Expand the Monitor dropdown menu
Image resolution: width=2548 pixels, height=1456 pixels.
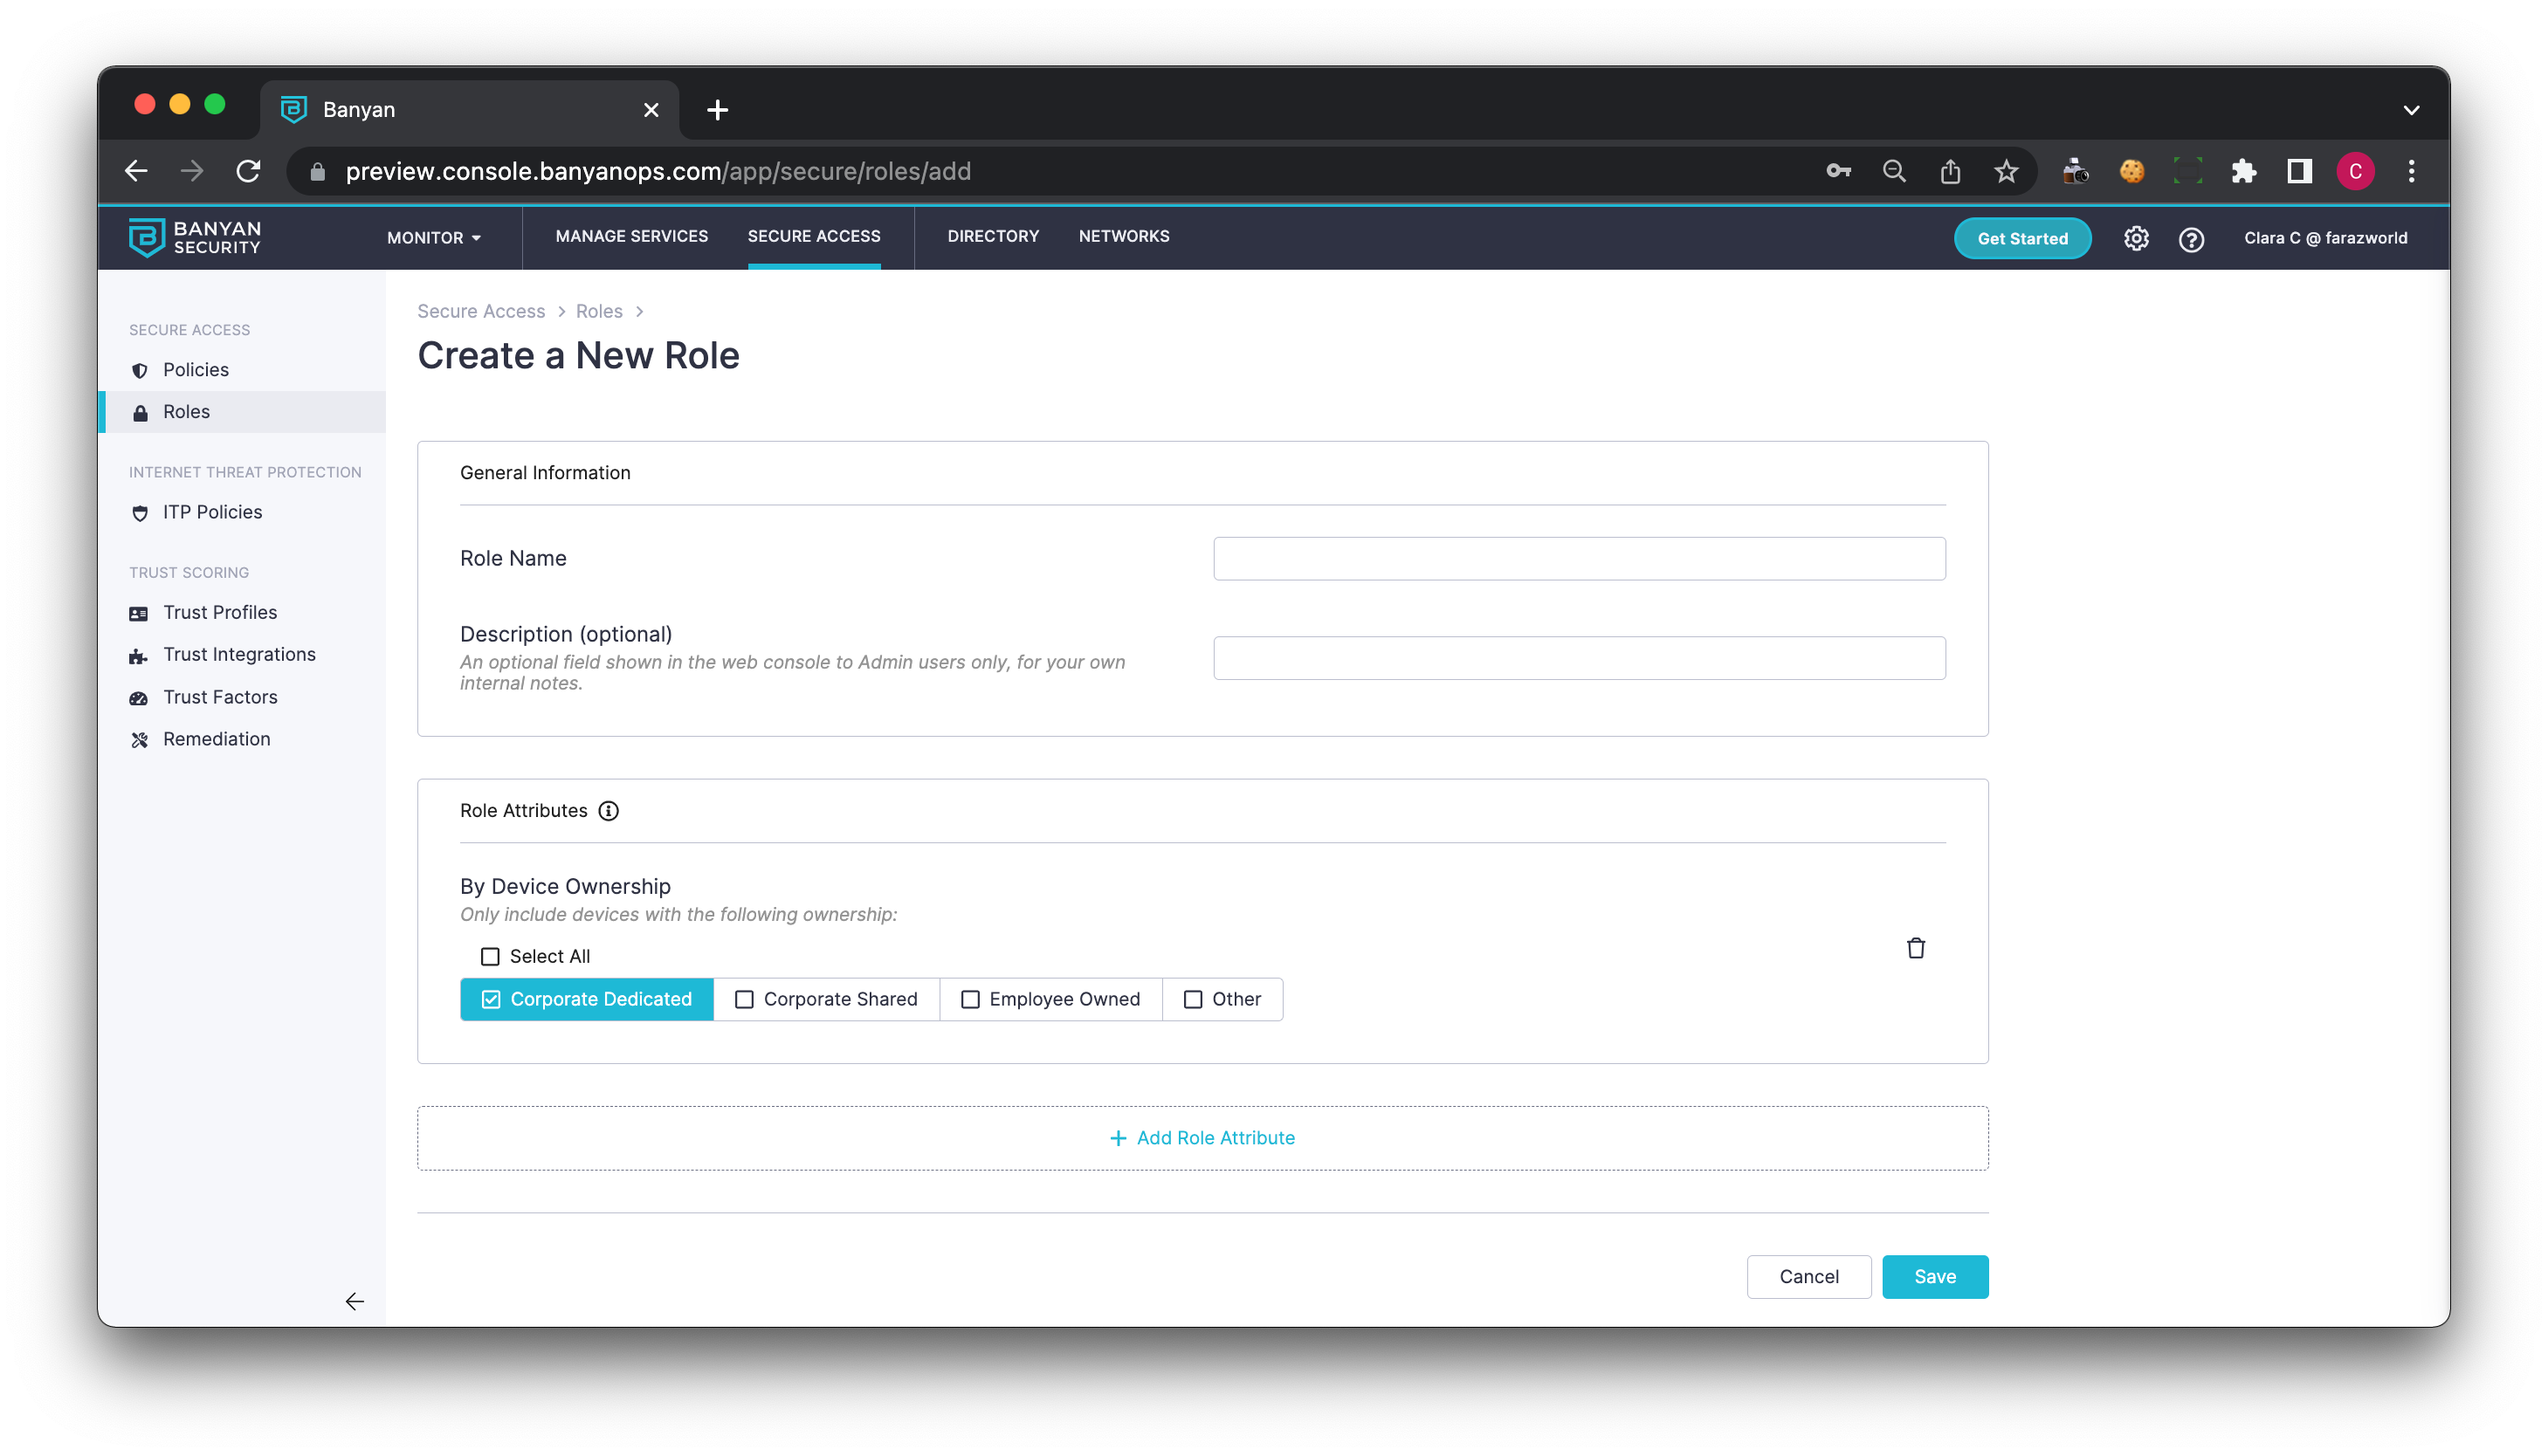(434, 238)
